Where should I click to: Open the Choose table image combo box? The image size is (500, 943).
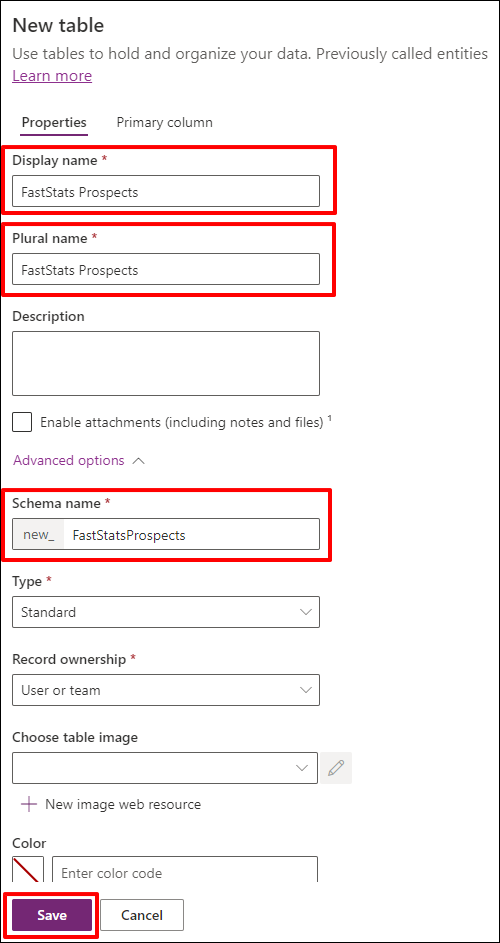pos(165,767)
